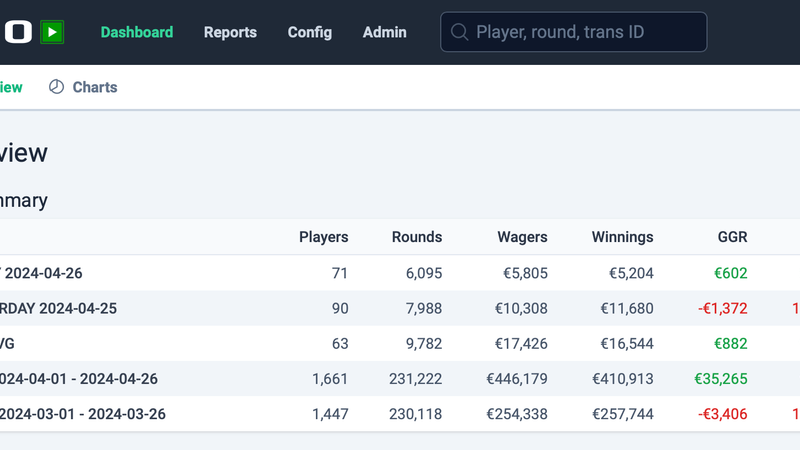Sort by the Rounds column header
The height and width of the screenshot is (450, 800).
417,237
